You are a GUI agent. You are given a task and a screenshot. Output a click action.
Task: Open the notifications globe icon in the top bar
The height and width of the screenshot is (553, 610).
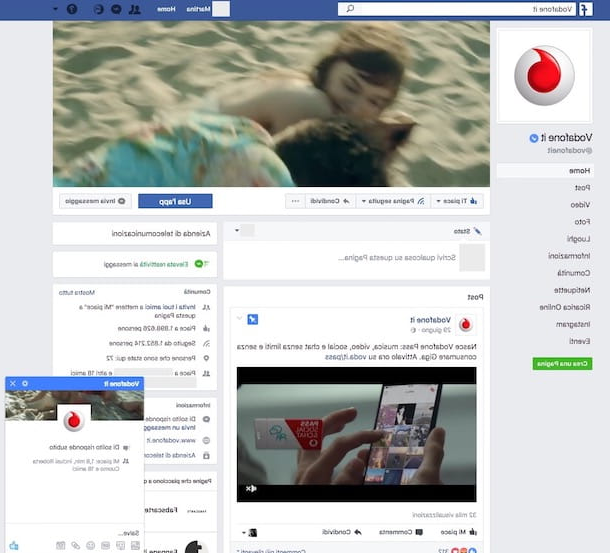click(99, 9)
